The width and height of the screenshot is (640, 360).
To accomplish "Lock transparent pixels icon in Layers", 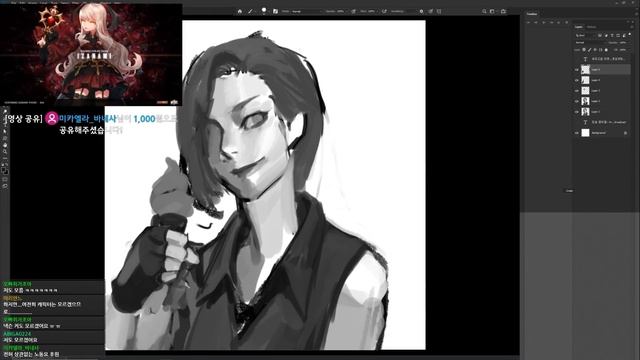I will (x=584, y=50).
